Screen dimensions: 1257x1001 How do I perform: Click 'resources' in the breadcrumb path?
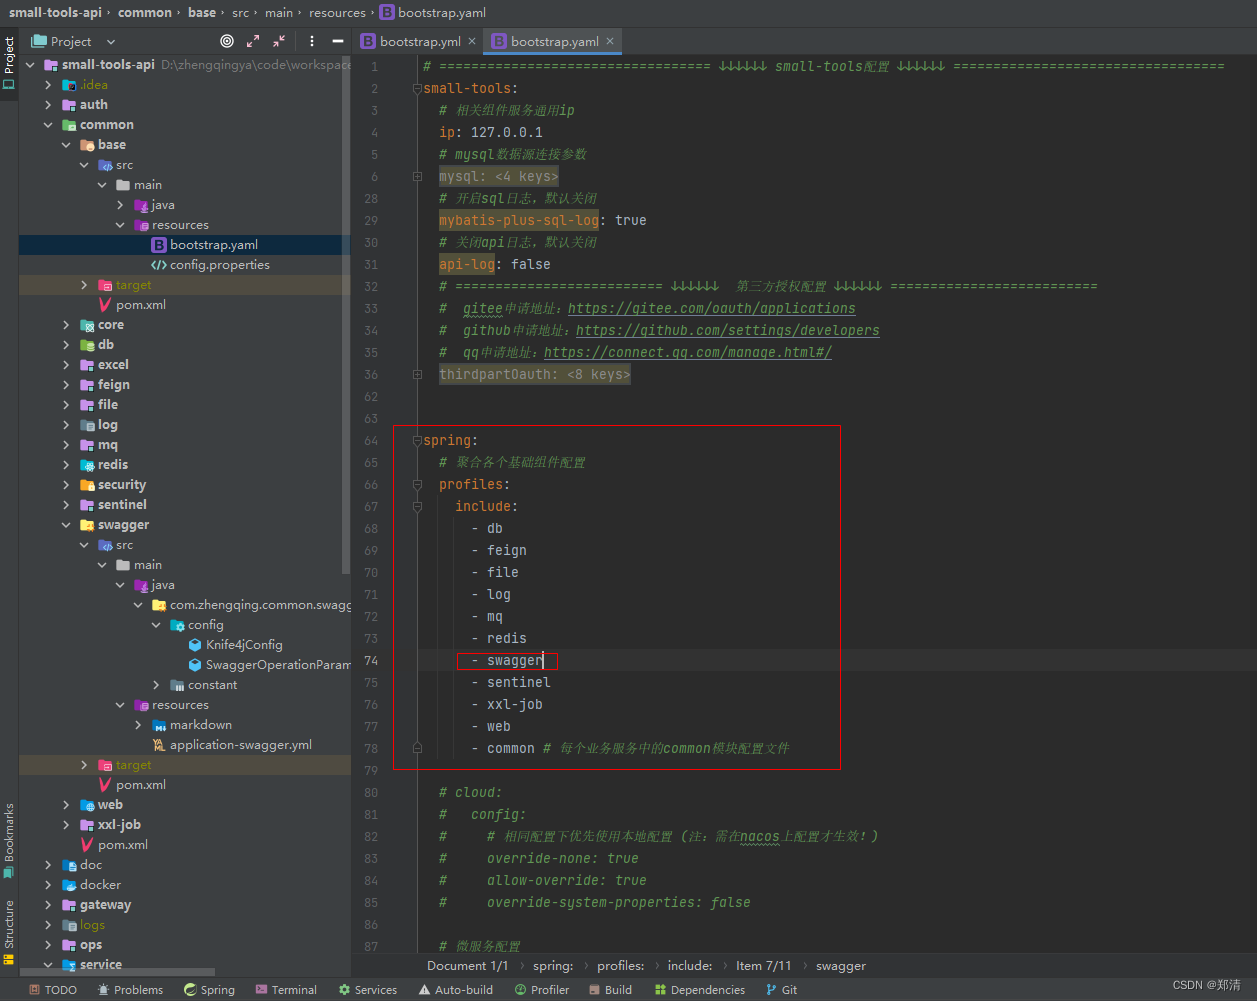(x=337, y=12)
